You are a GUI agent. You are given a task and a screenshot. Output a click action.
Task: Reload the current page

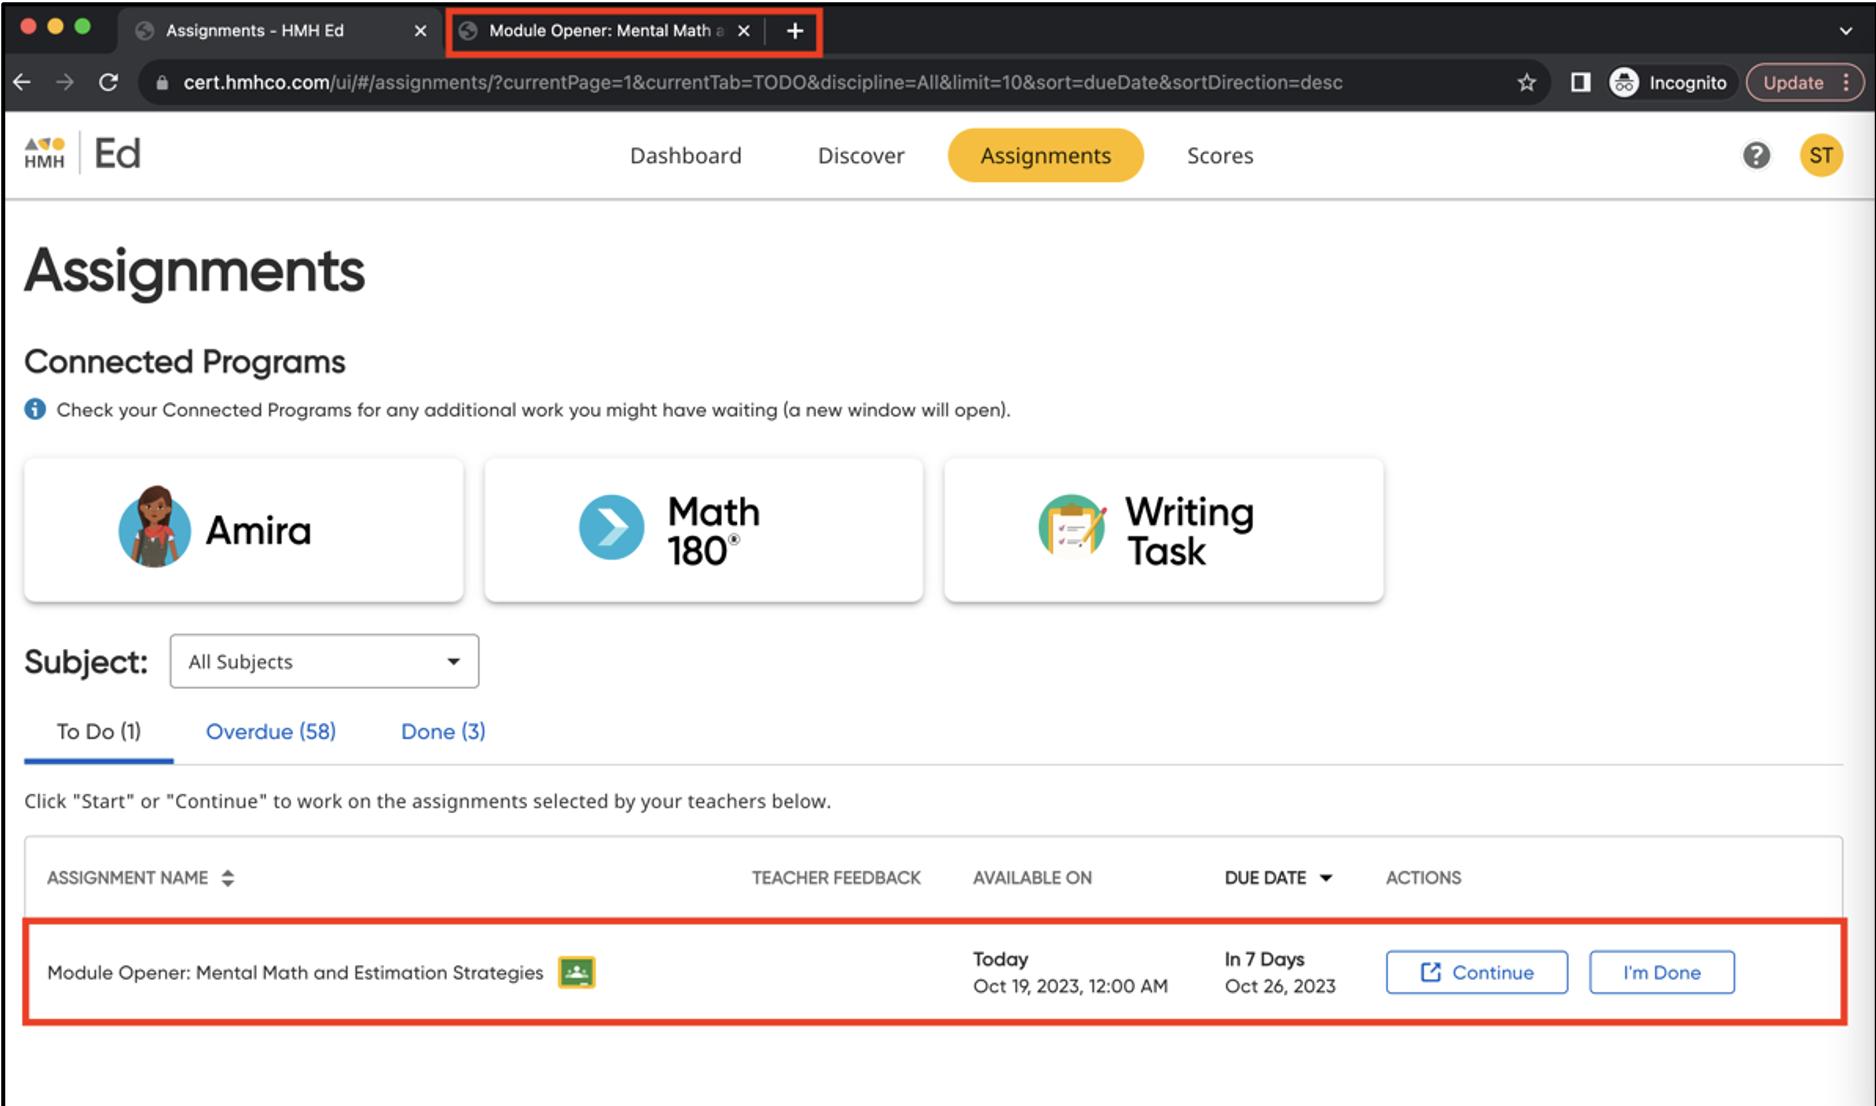109,83
